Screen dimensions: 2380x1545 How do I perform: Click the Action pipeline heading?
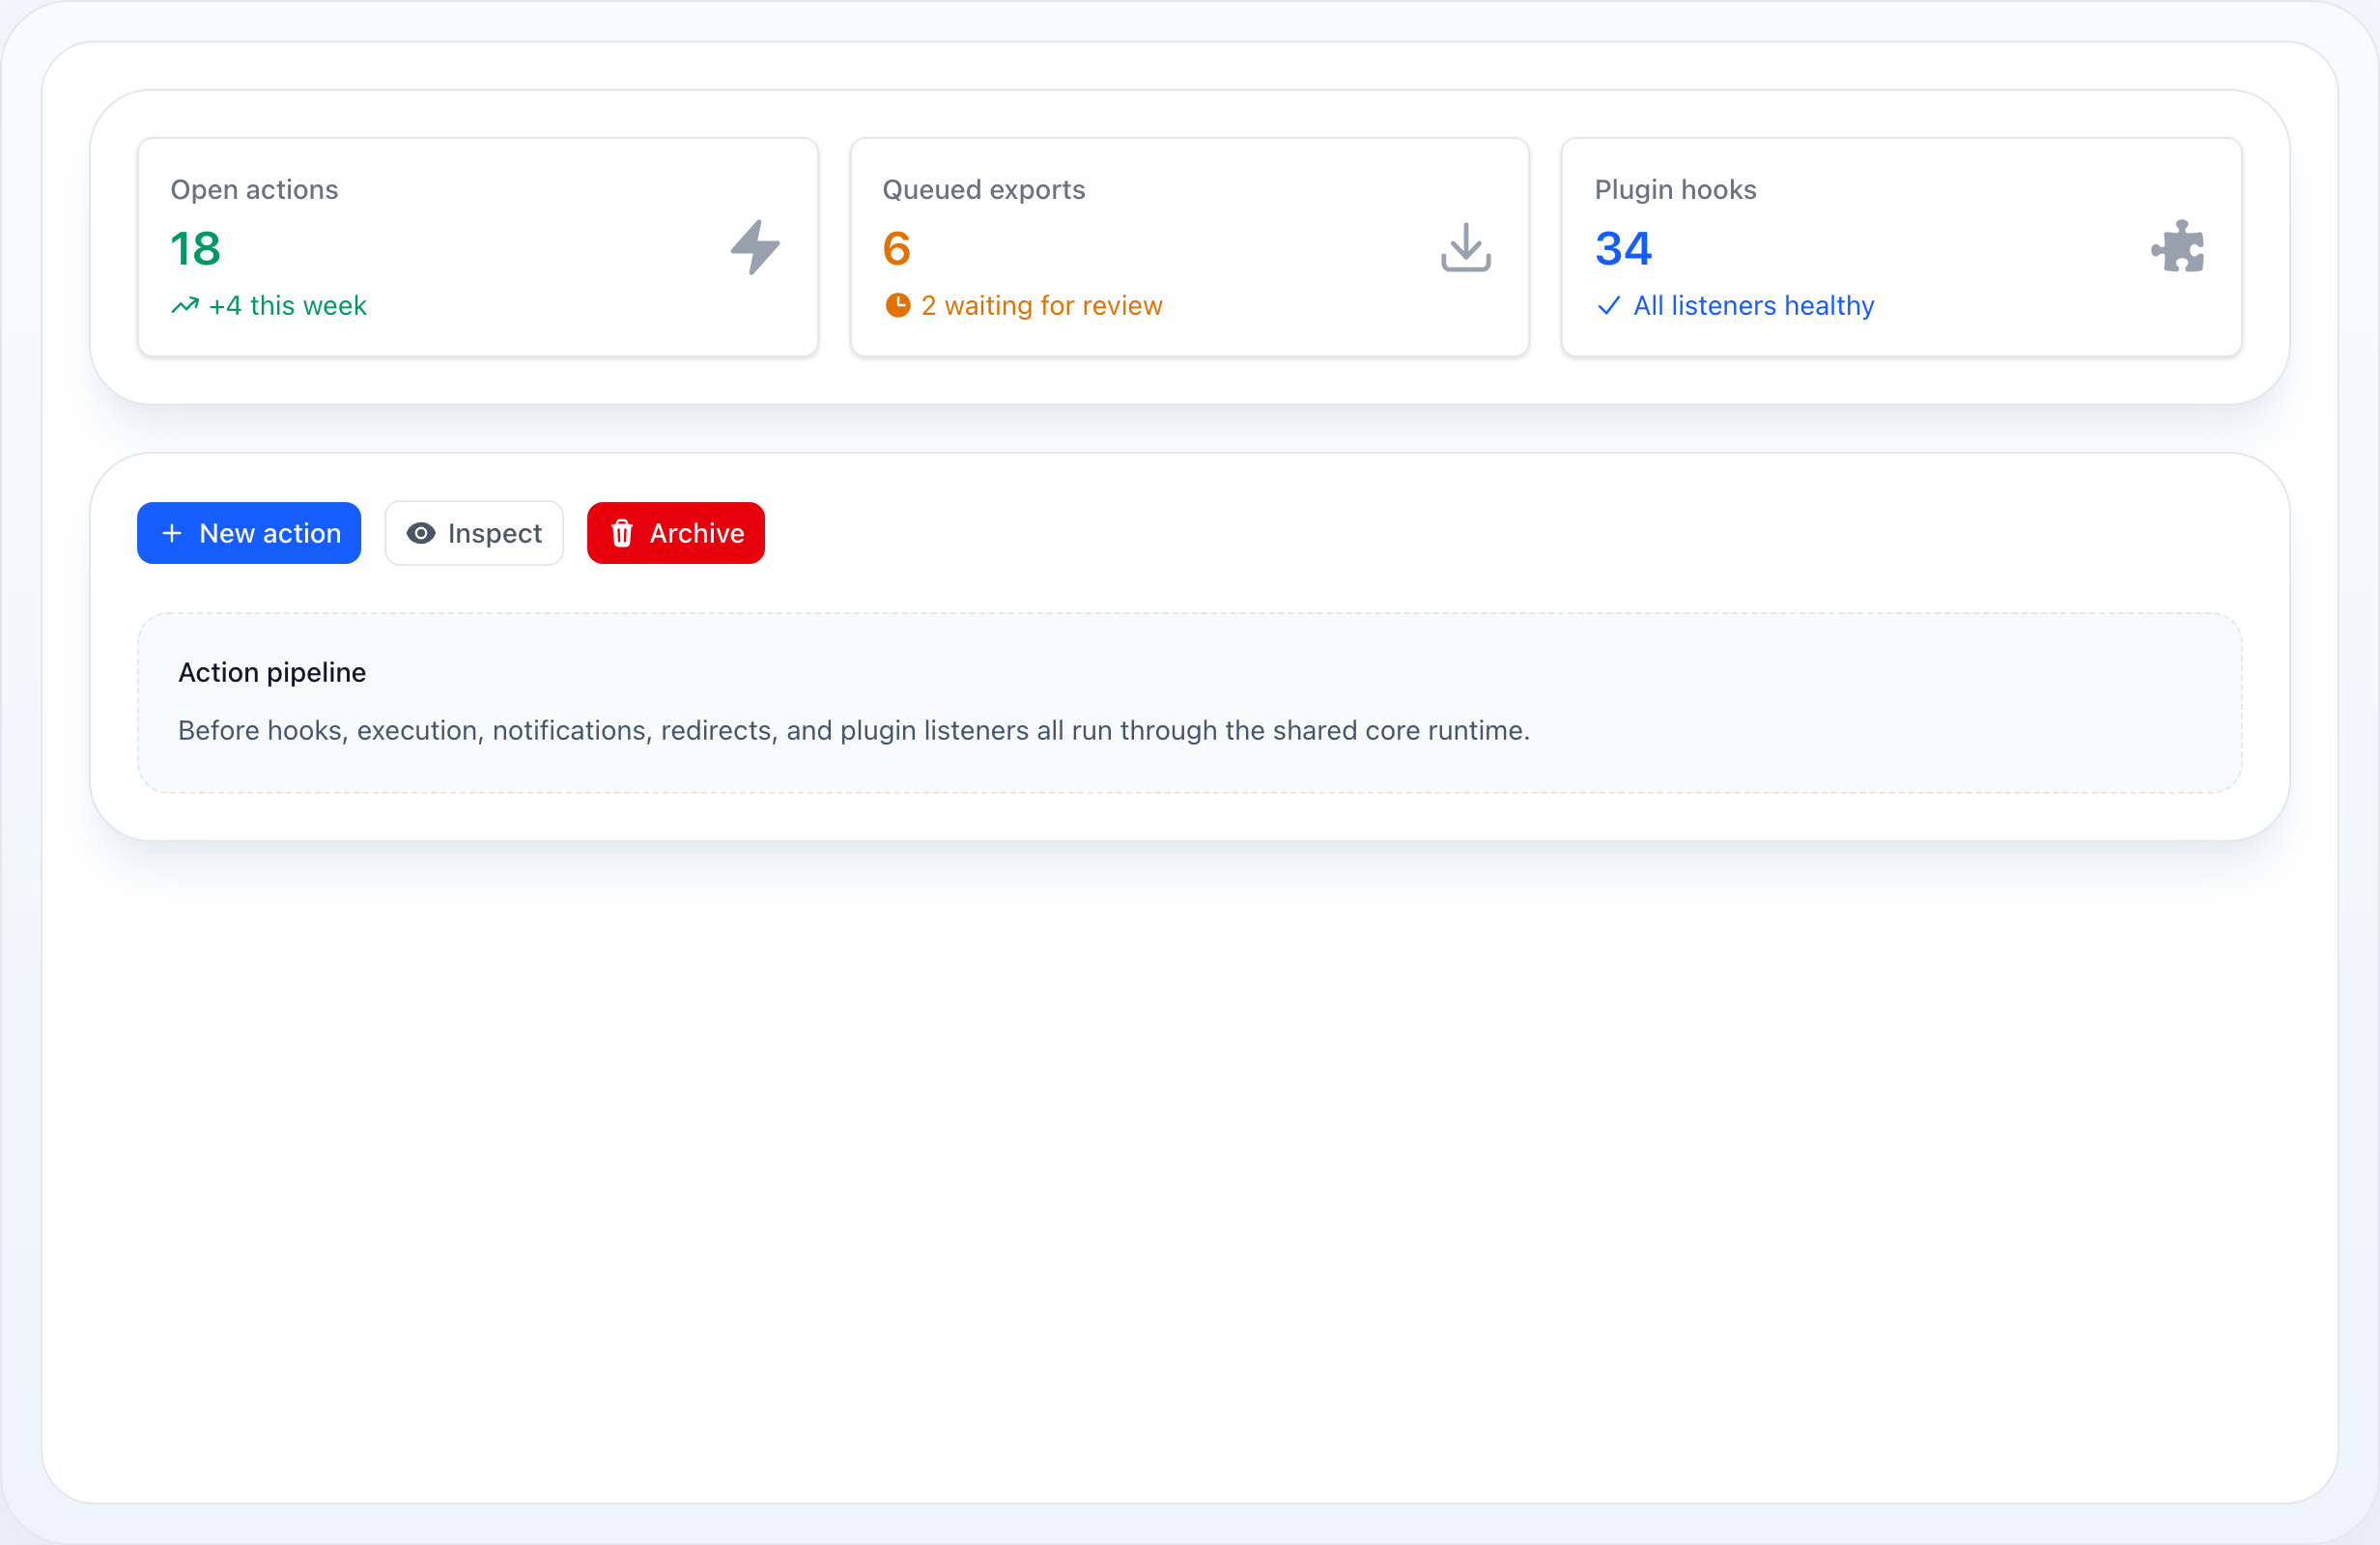click(x=272, y=673)
